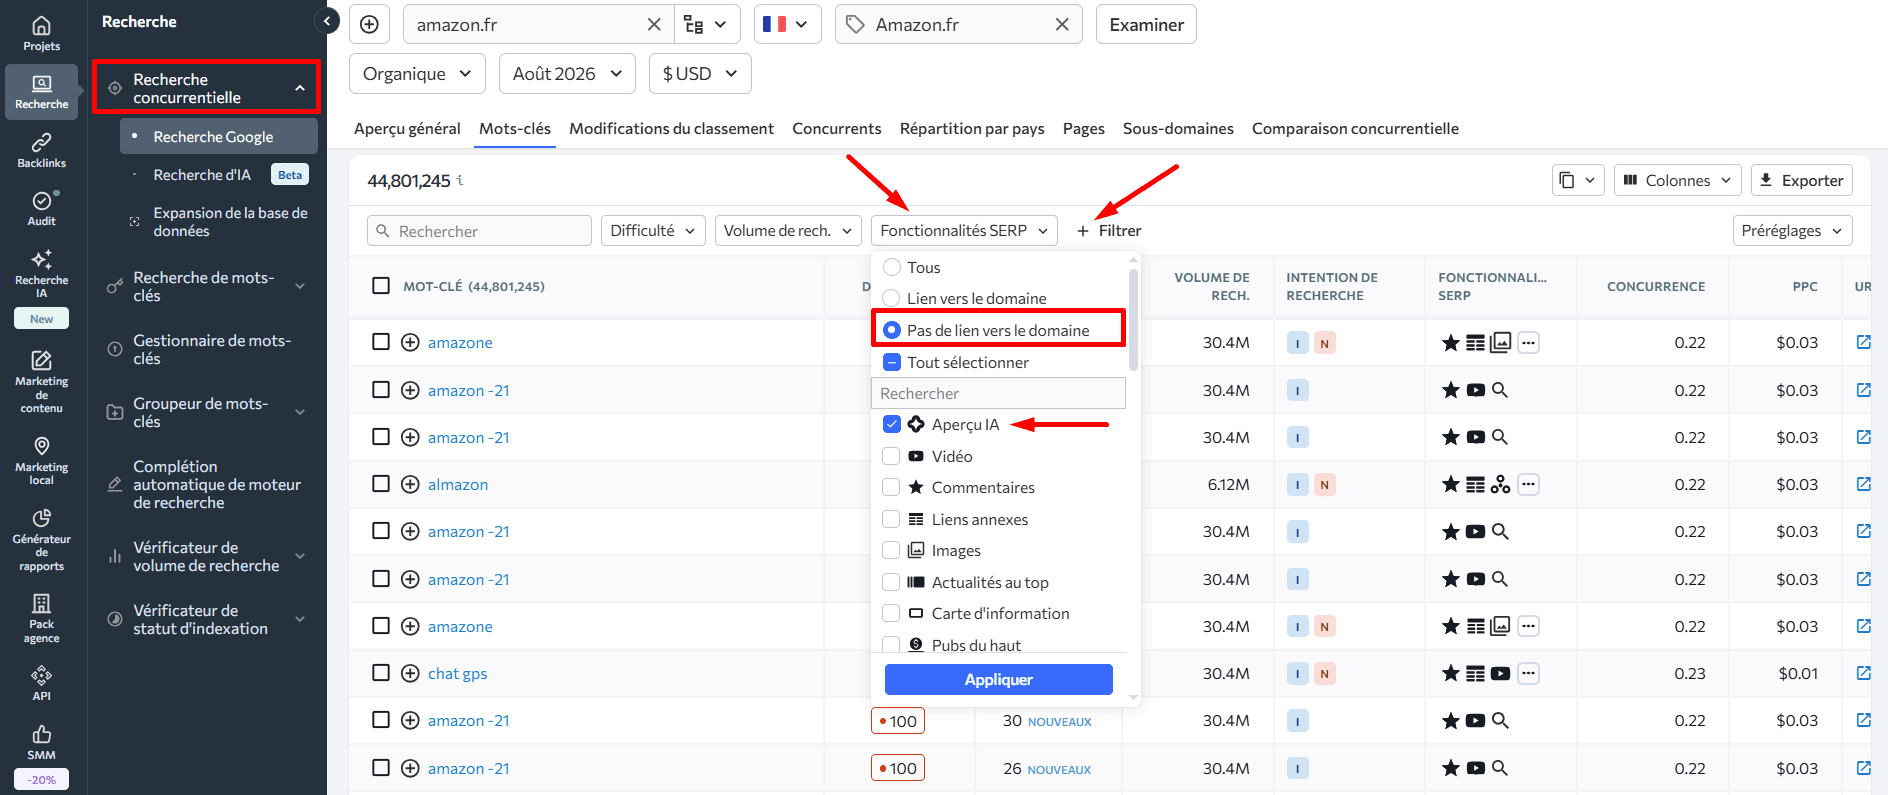Open Recherche IA in sidebar

pyautogui.click(x=42, y=274)
